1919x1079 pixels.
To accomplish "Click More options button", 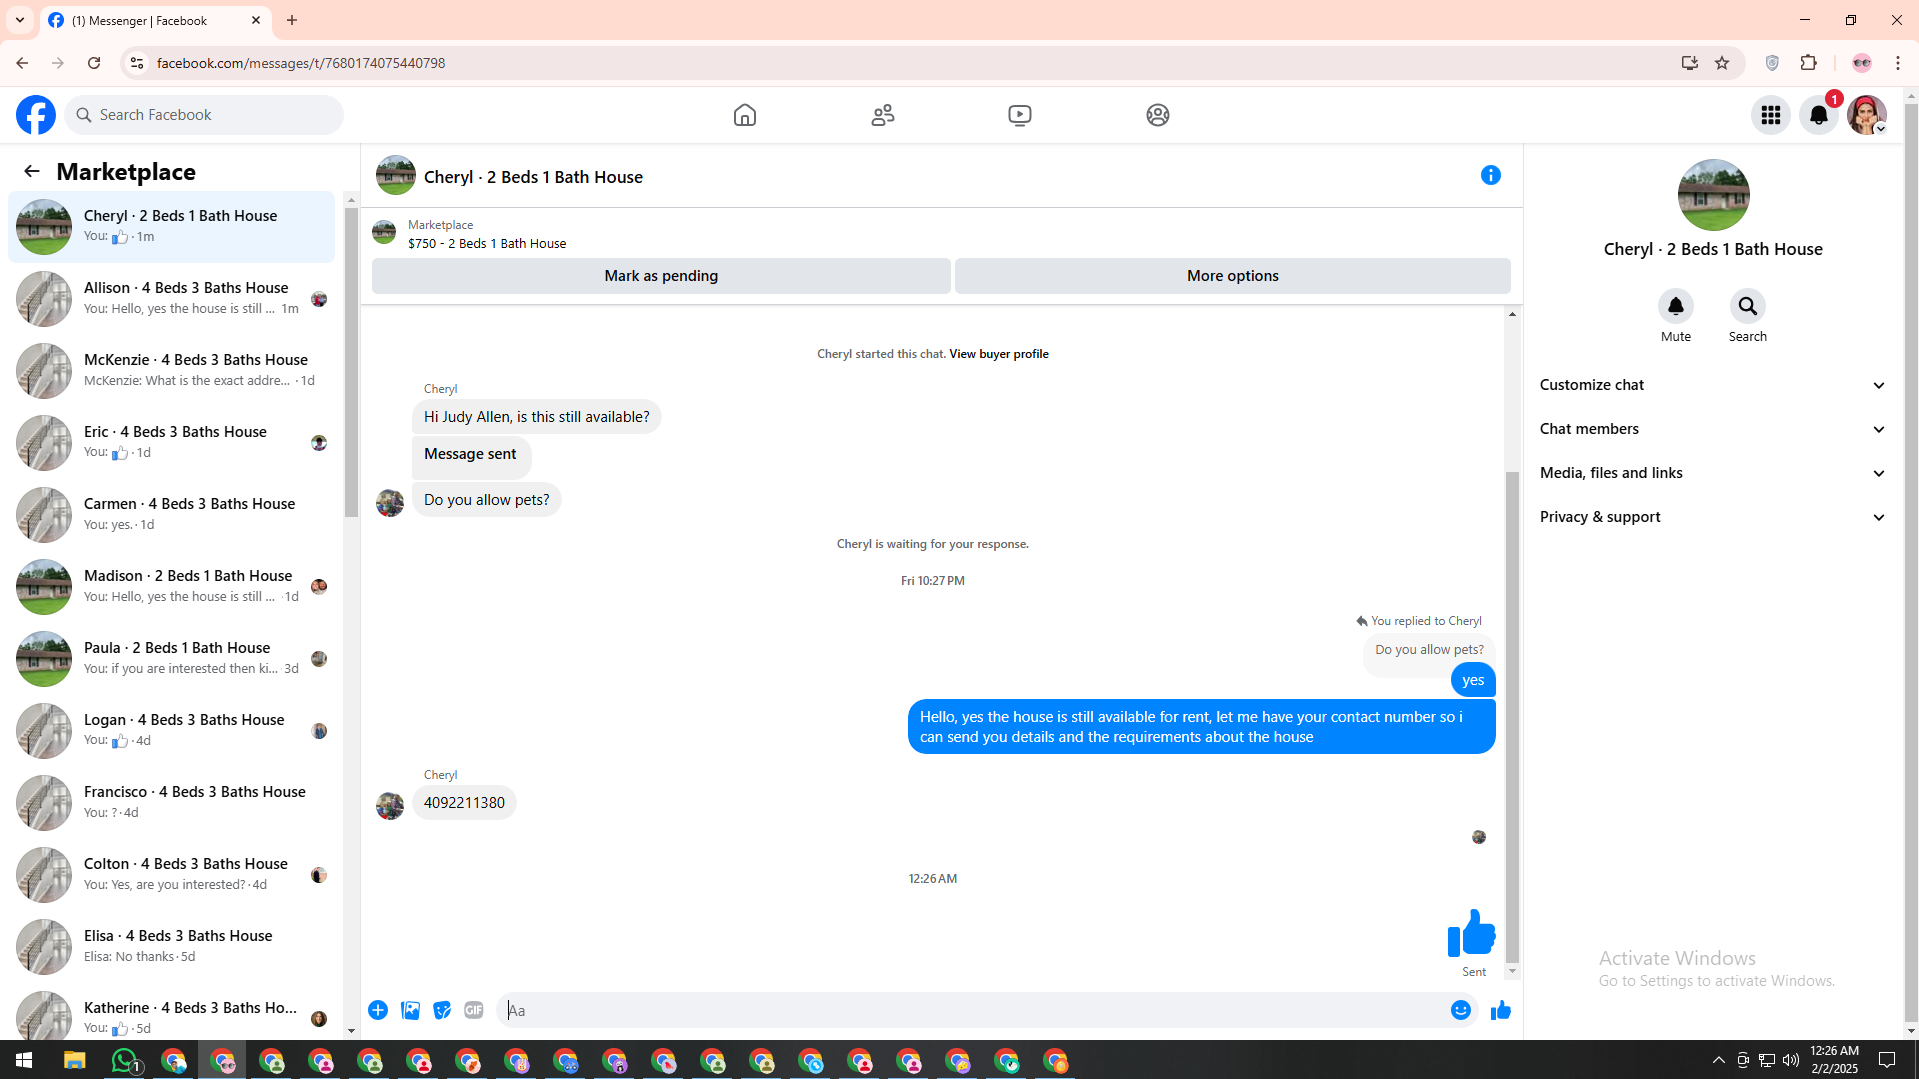I will 1233,276.
